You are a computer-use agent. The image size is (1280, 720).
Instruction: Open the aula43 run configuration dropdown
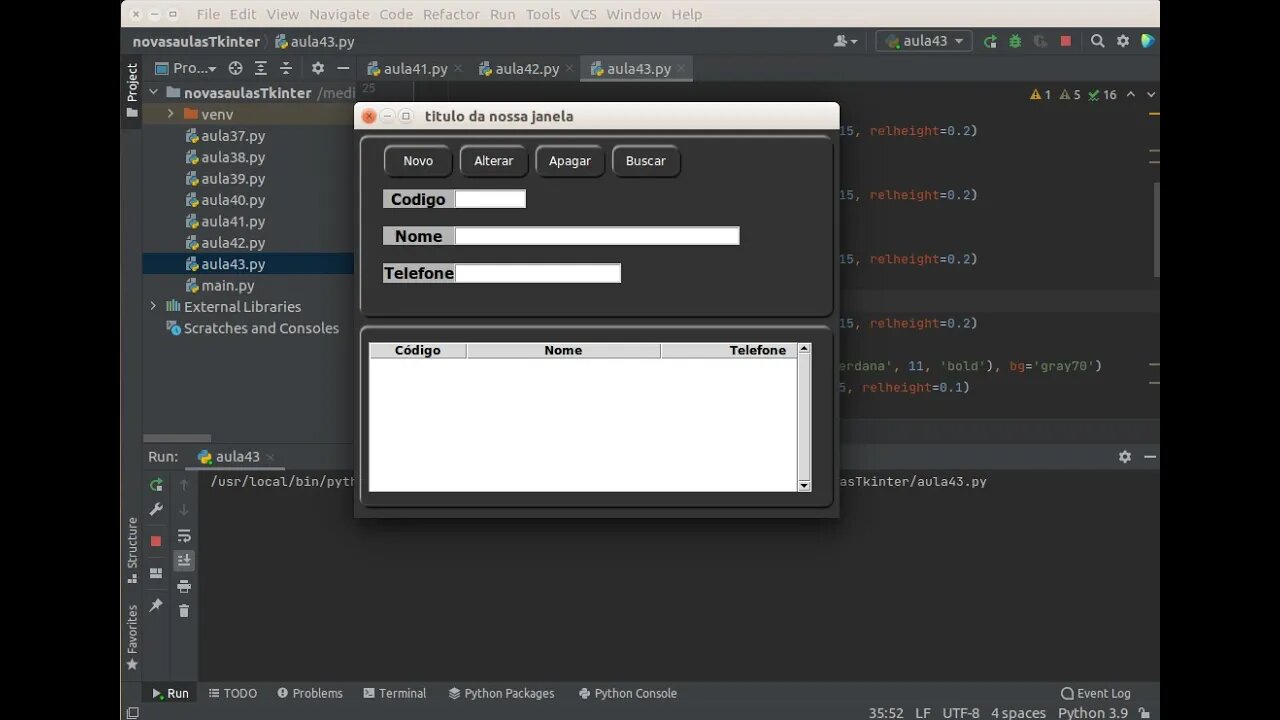[925, 41]
